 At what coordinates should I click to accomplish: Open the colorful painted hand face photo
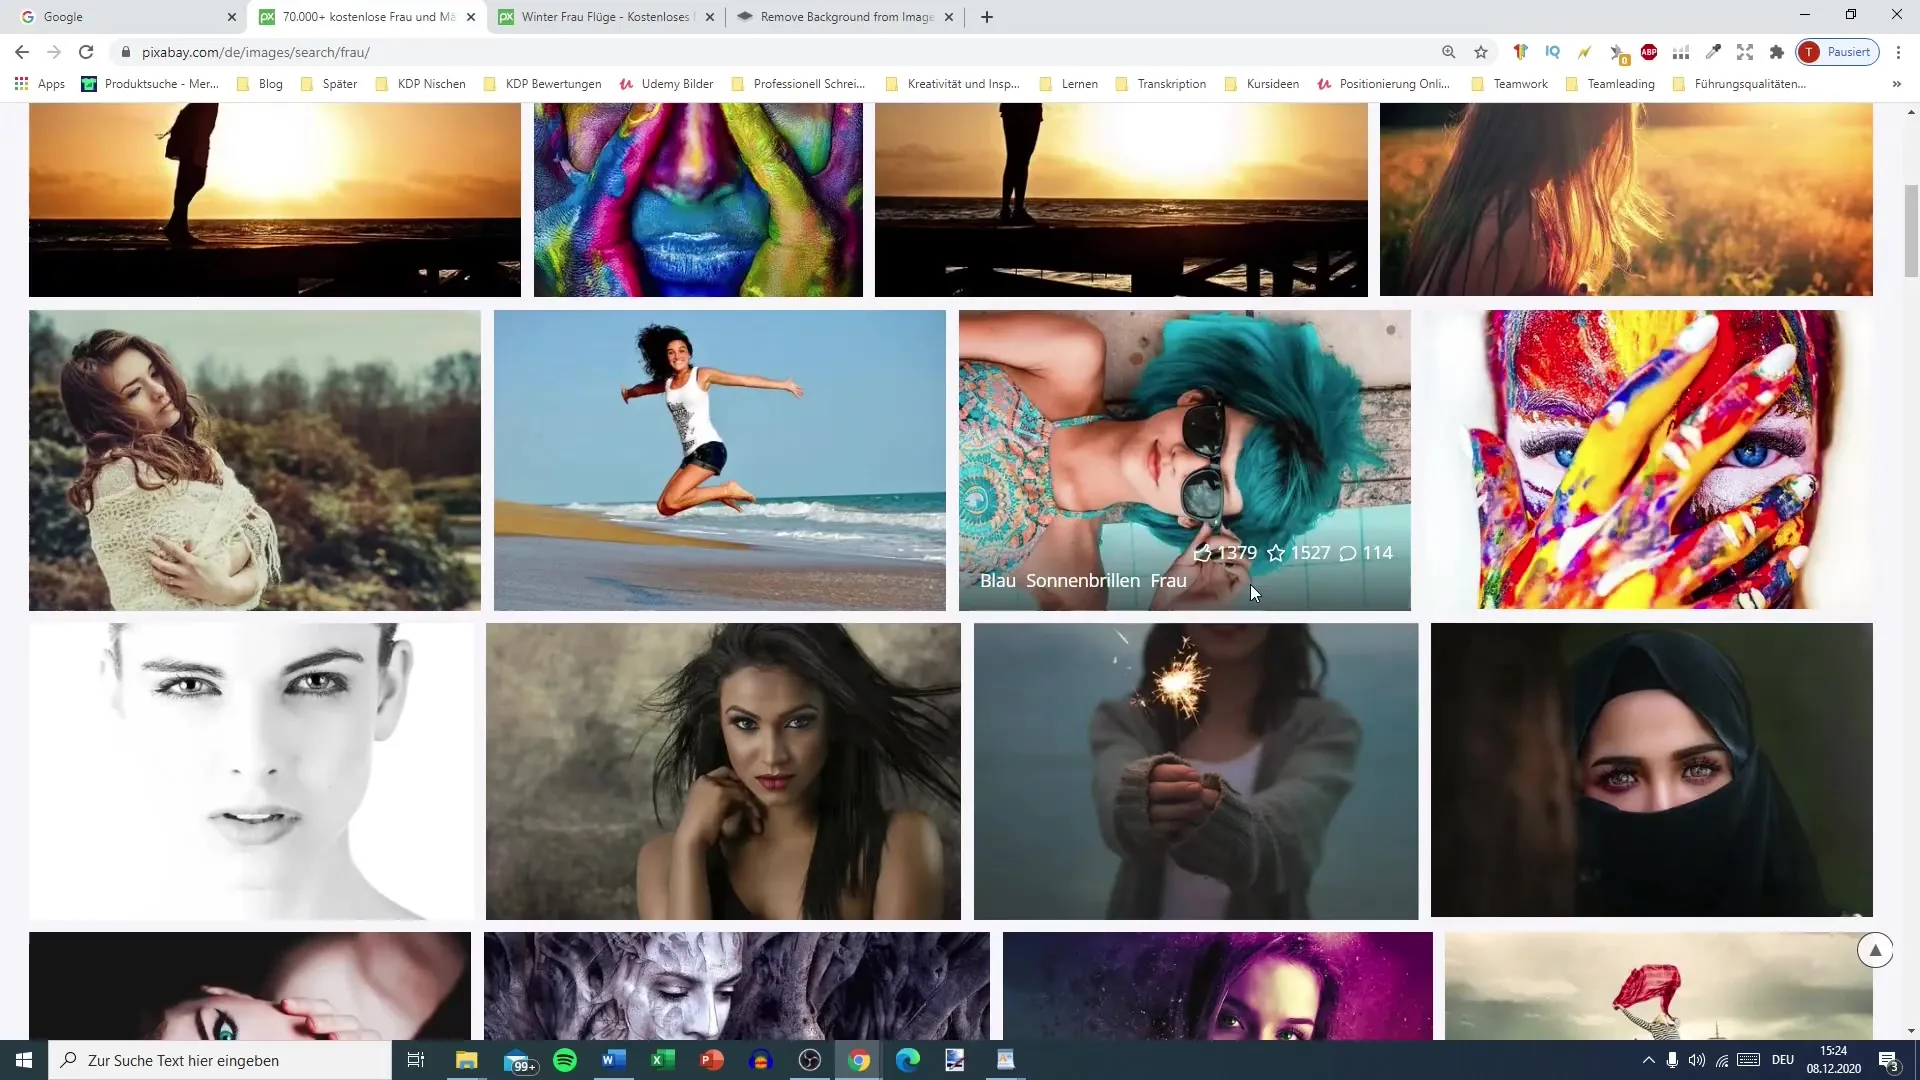click(x=1648, y=460)
